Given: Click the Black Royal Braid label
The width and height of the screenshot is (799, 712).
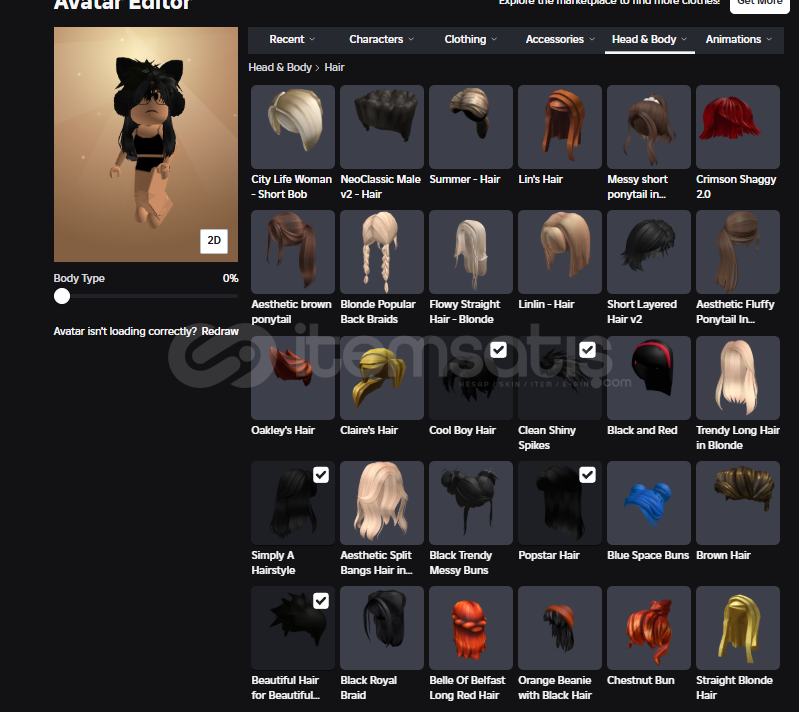Looking at the screenshot, I should (368, 688).
